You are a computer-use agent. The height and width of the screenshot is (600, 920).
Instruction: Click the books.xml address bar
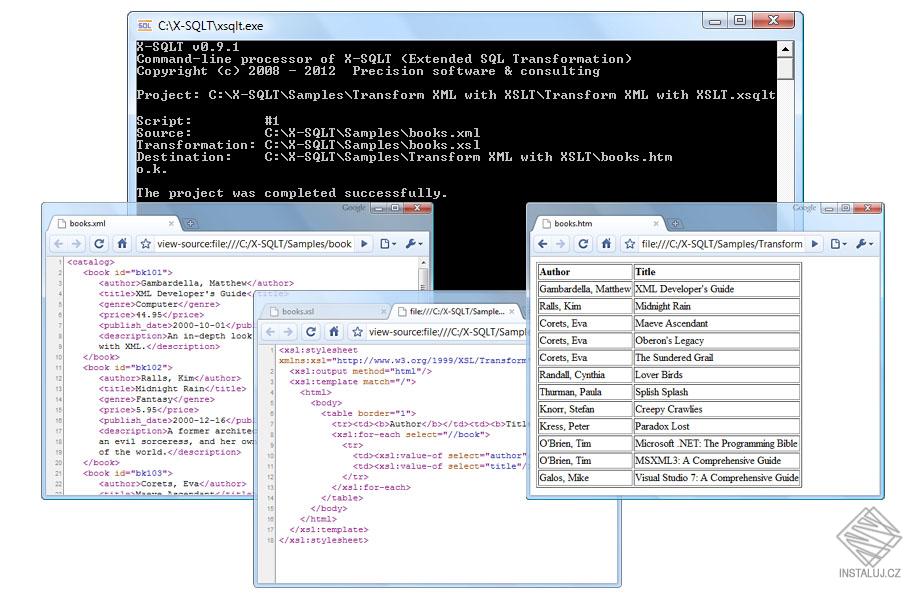[254, 244]
